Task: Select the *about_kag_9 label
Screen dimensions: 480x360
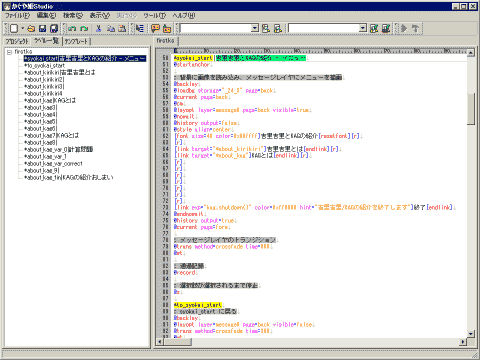Action: coord(41,170)
